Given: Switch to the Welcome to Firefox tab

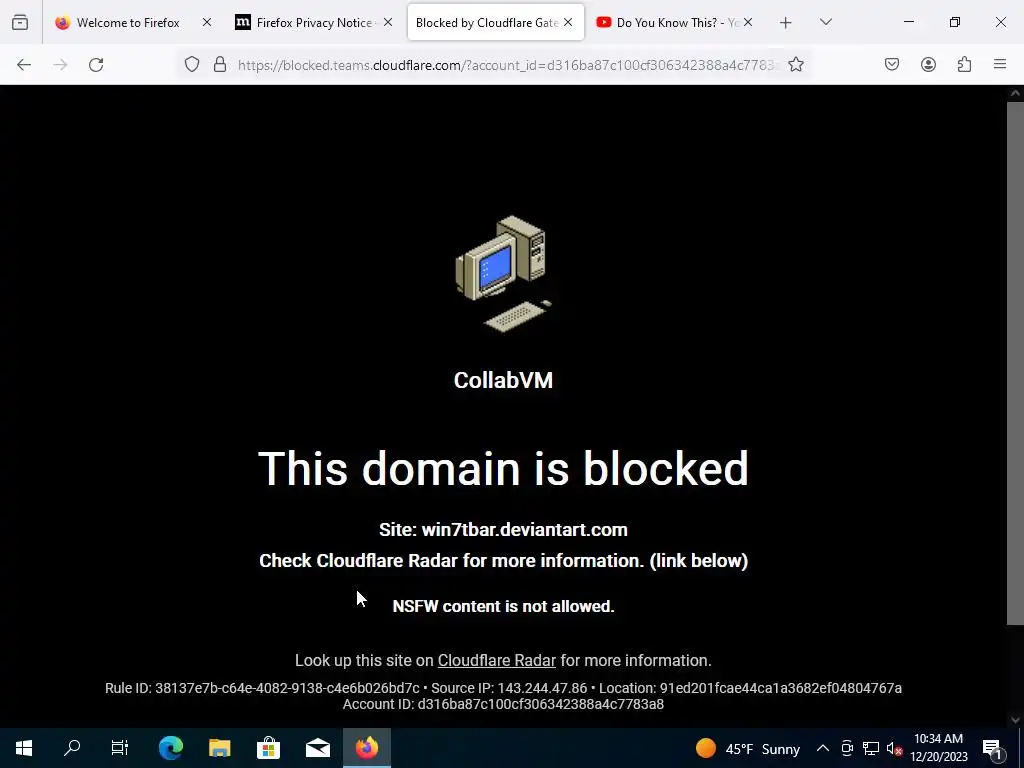Looking at the screenshot, I should click(x=128, y=23).
